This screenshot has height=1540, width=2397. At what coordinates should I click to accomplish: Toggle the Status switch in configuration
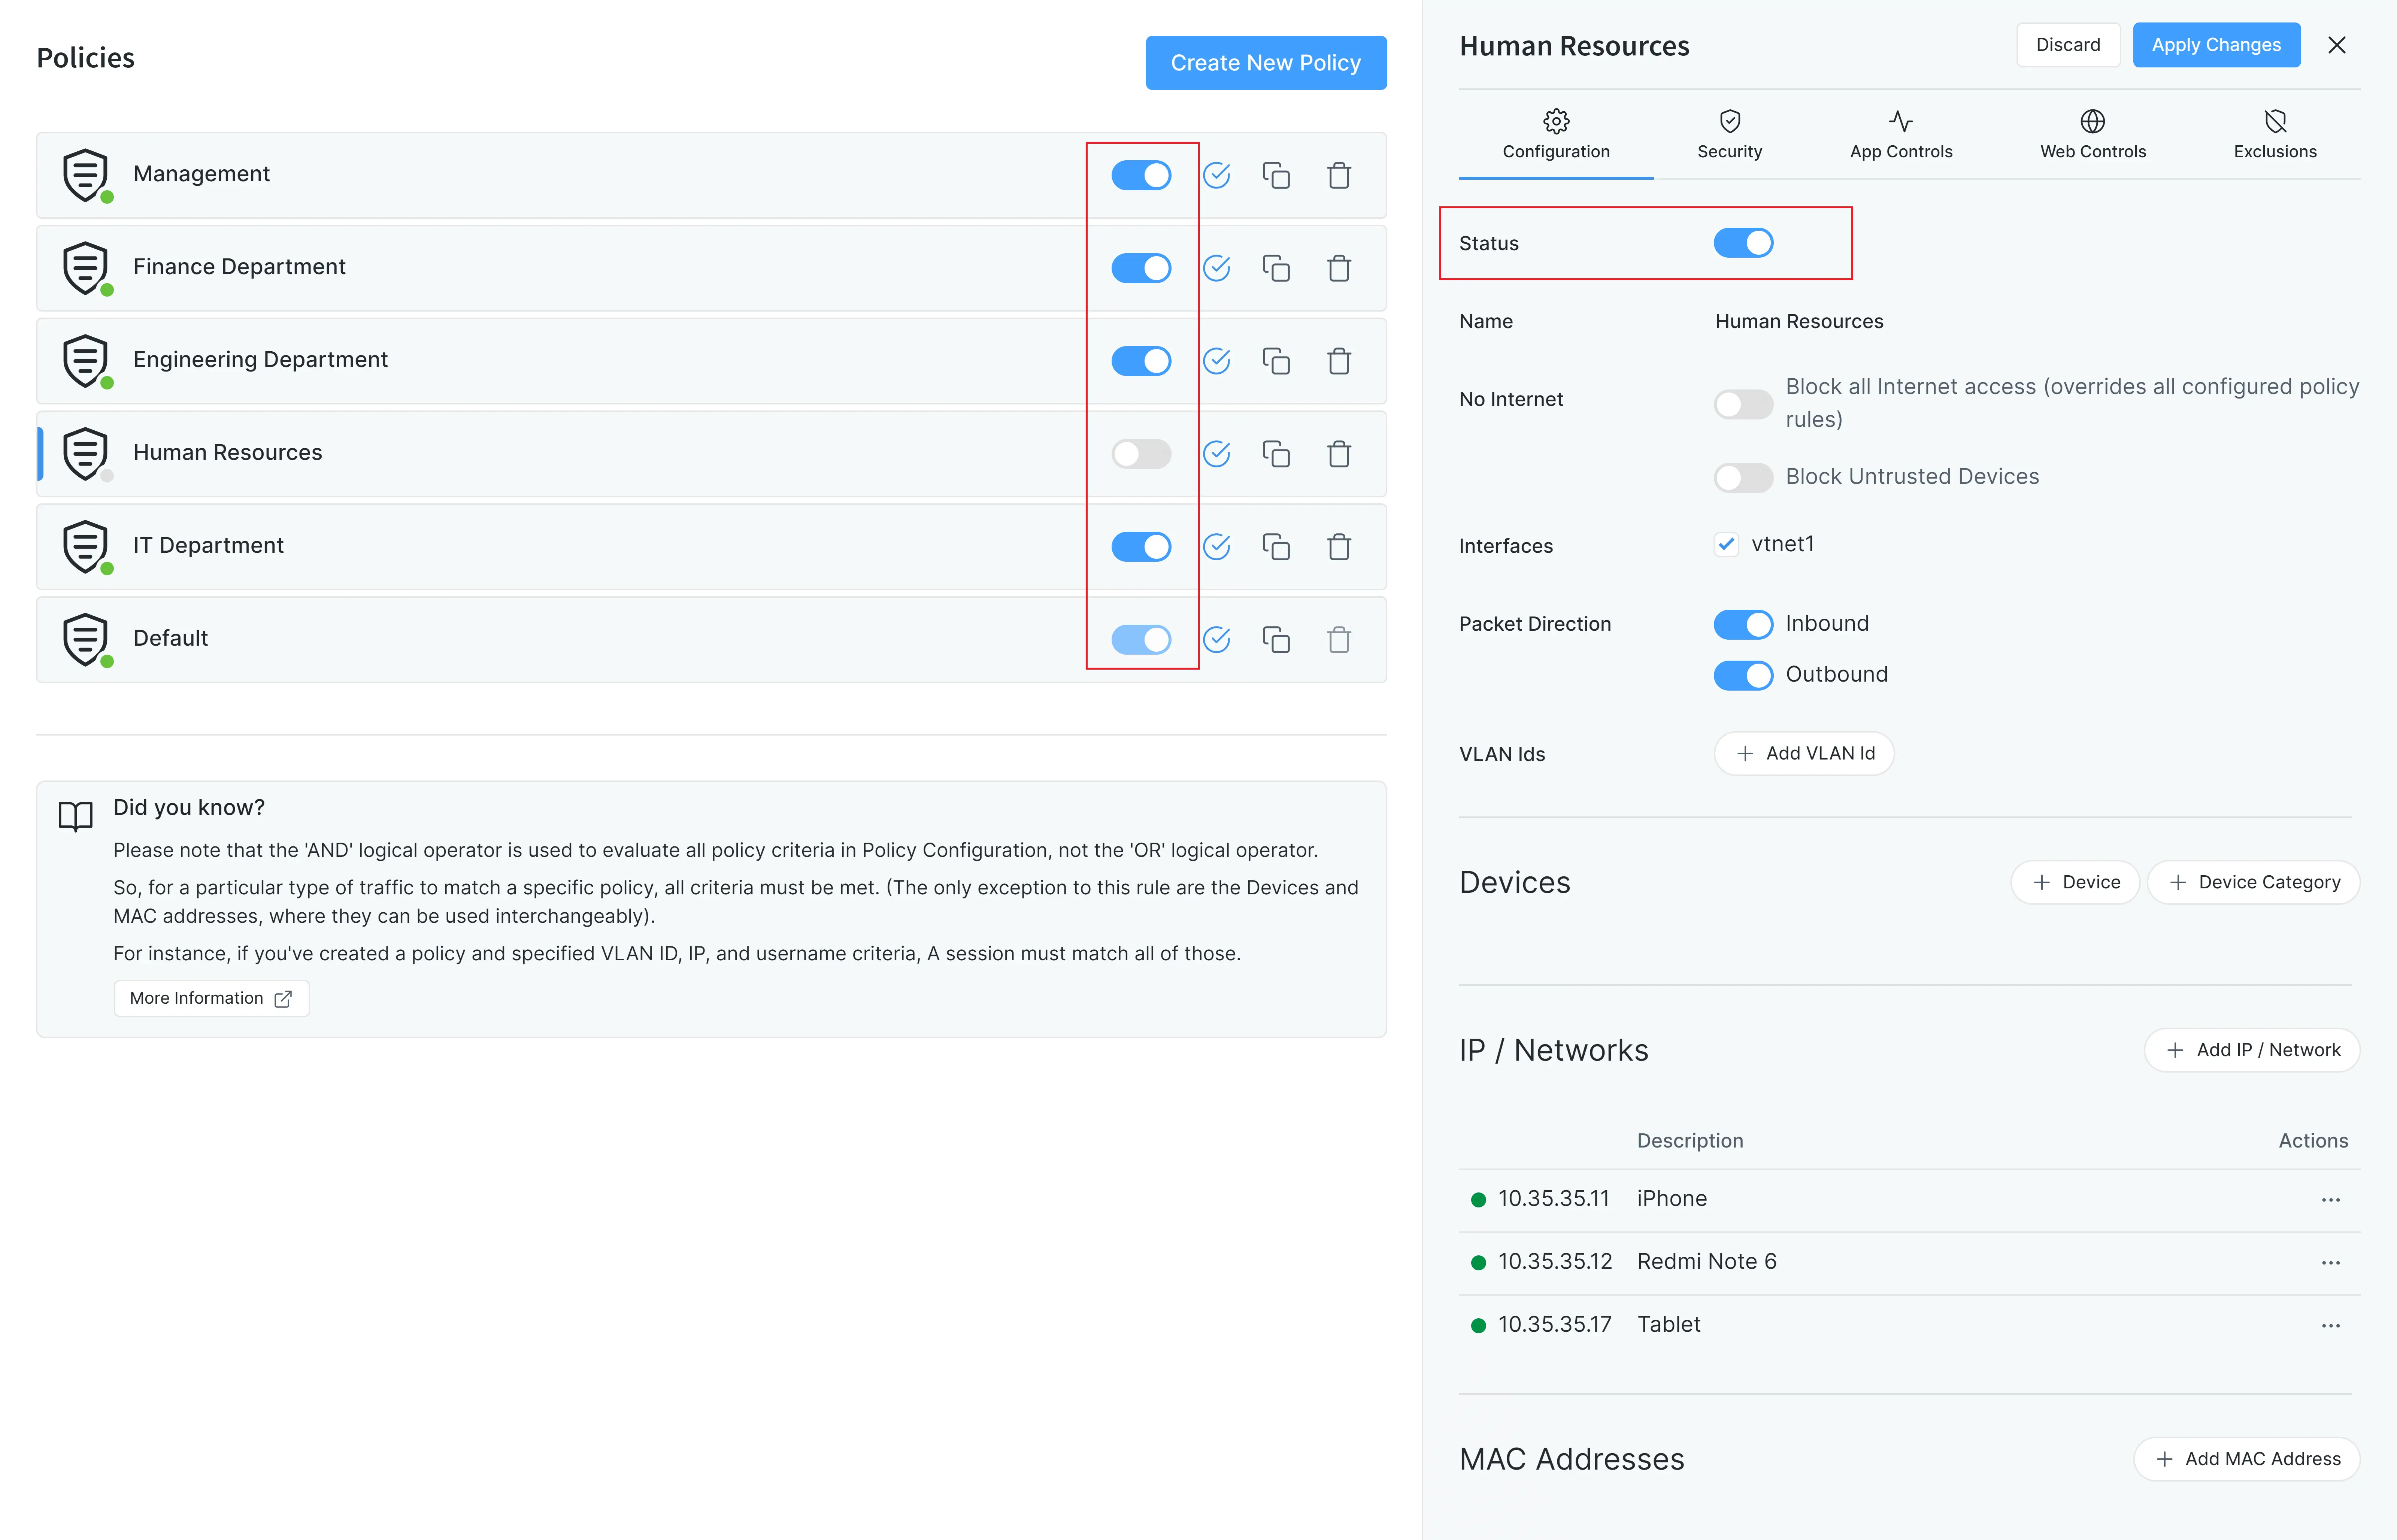(x=1743, y=243)
